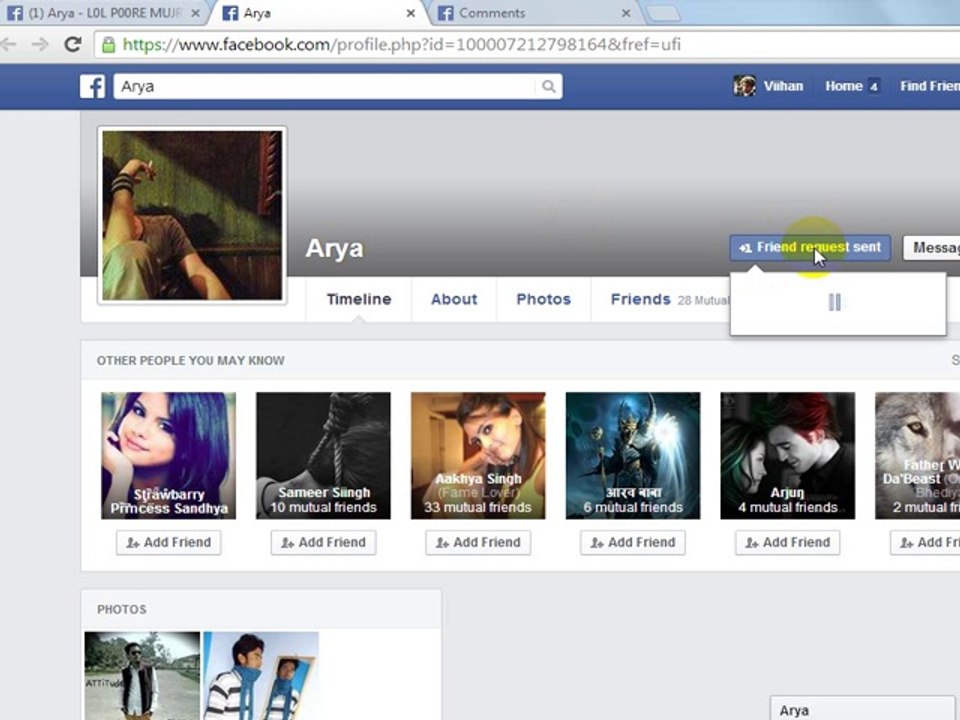960x720 pixels.
Task: Click Find Friends in top navigation
Action: (929, 86)
